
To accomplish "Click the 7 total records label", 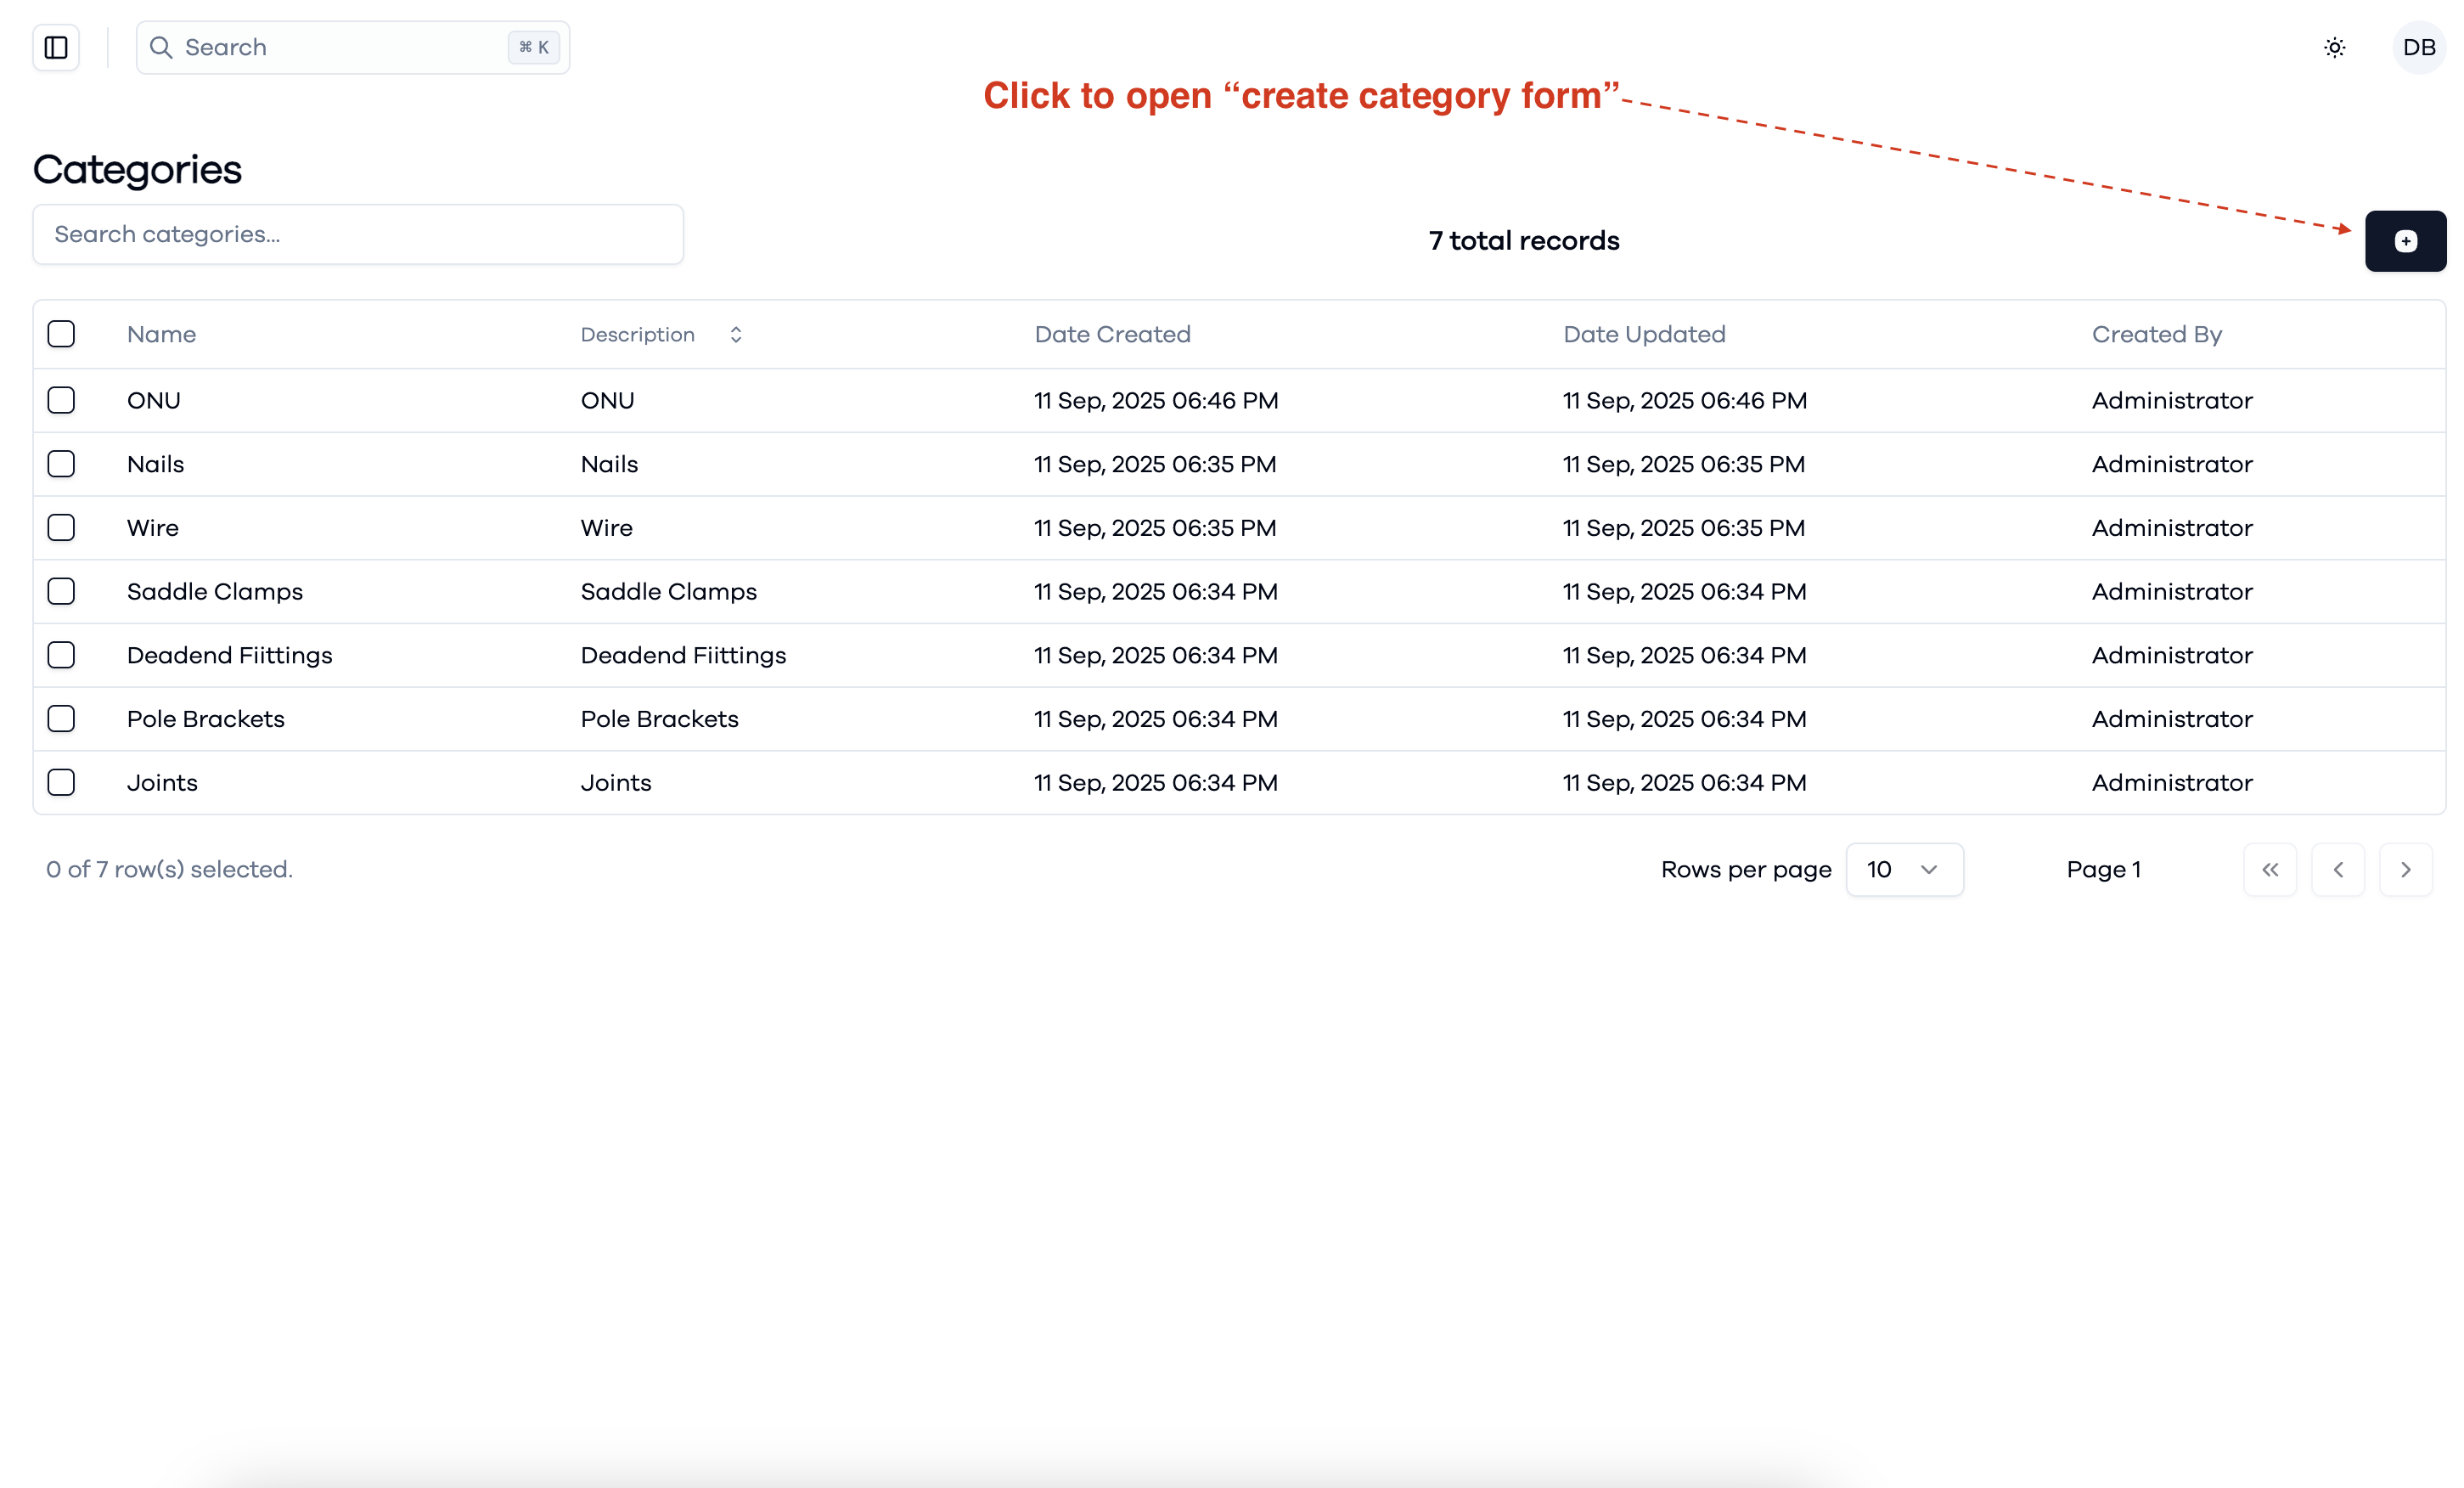I will 1524,241.
